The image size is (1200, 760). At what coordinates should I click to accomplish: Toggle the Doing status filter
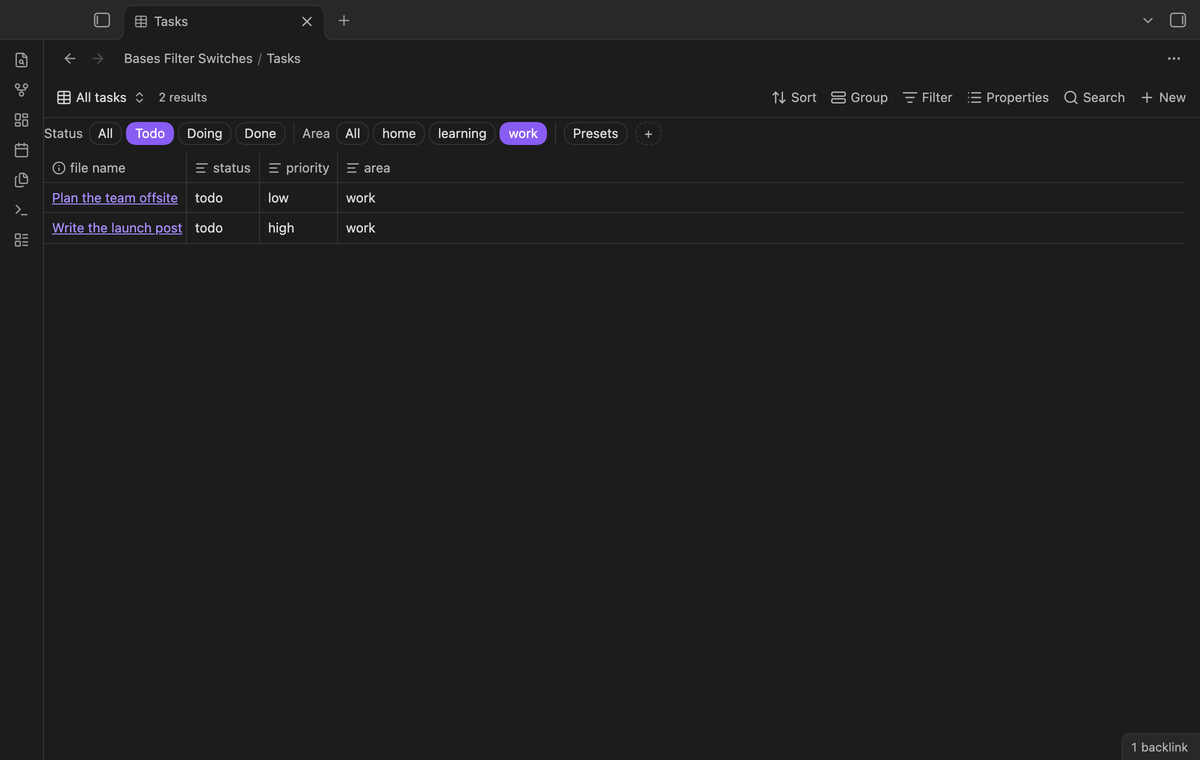pos(205,133)
